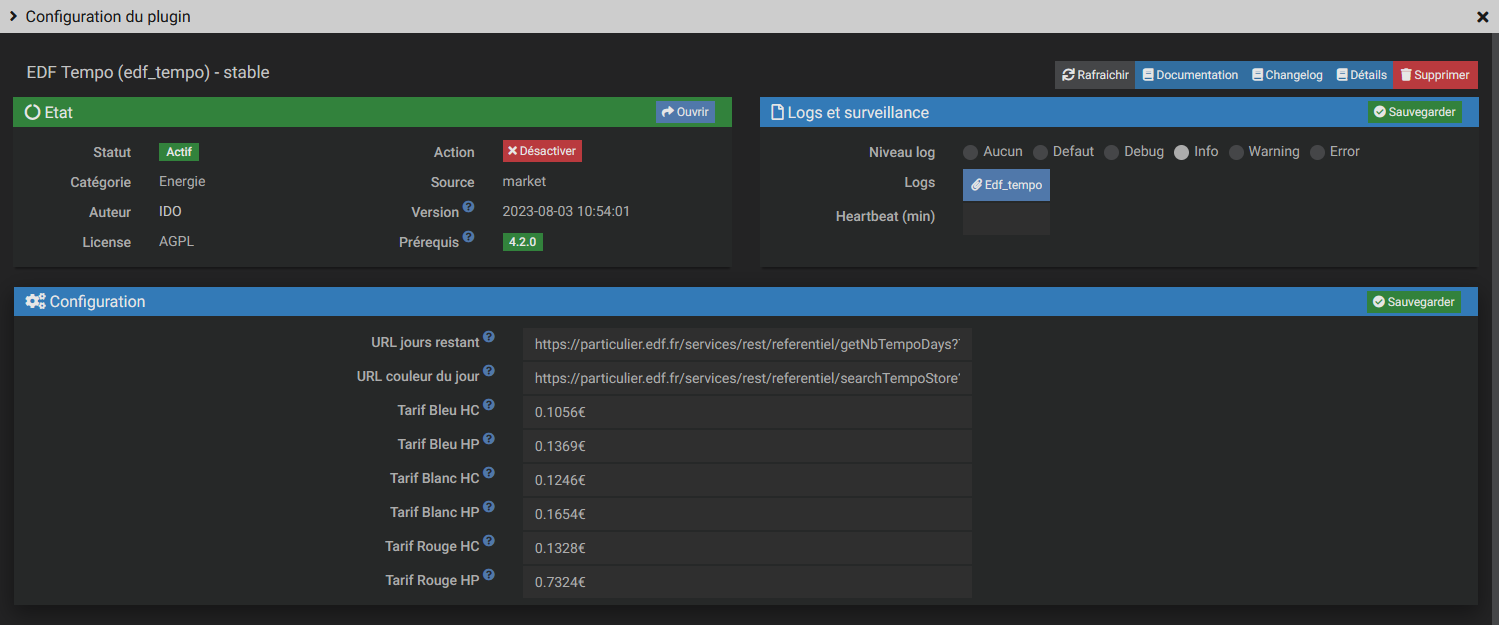Click Supprimer to delete plugin
Image resolution: width=1499 pixels, height=625 pixels.
click(1435, 75)
